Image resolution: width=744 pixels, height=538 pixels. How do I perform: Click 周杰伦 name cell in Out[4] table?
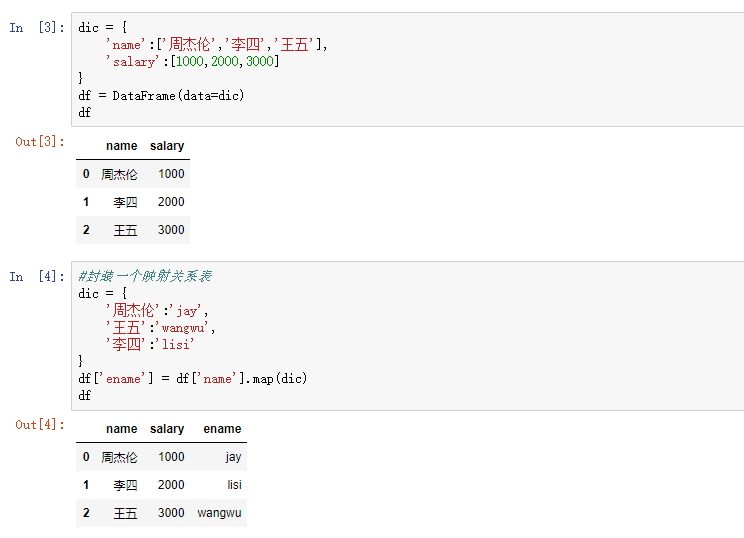pyautogui.click(x=119, y=457)
